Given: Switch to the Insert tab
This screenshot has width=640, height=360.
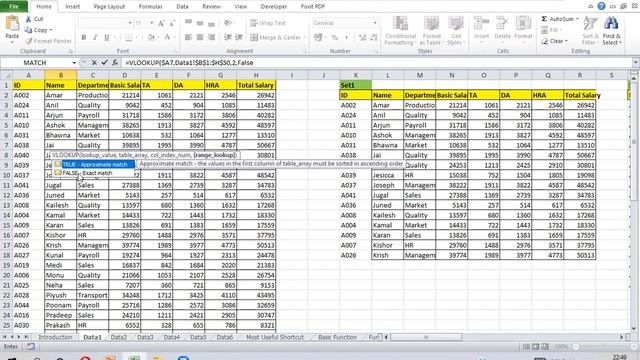Looking at the screenshot, I should [x=73, y=7].
